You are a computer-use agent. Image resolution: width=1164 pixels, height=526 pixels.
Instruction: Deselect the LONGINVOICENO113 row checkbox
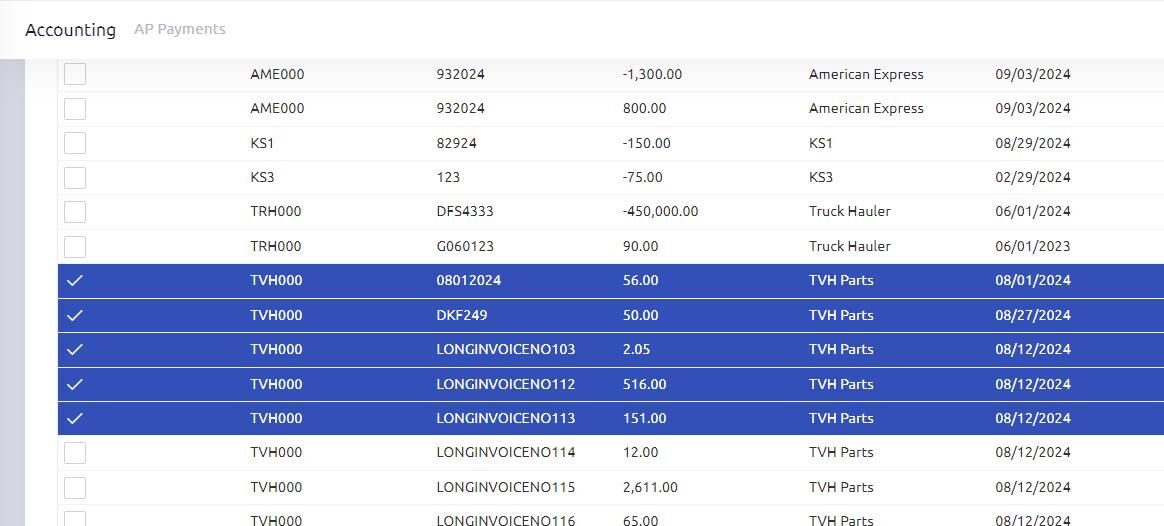coord(75,418)
